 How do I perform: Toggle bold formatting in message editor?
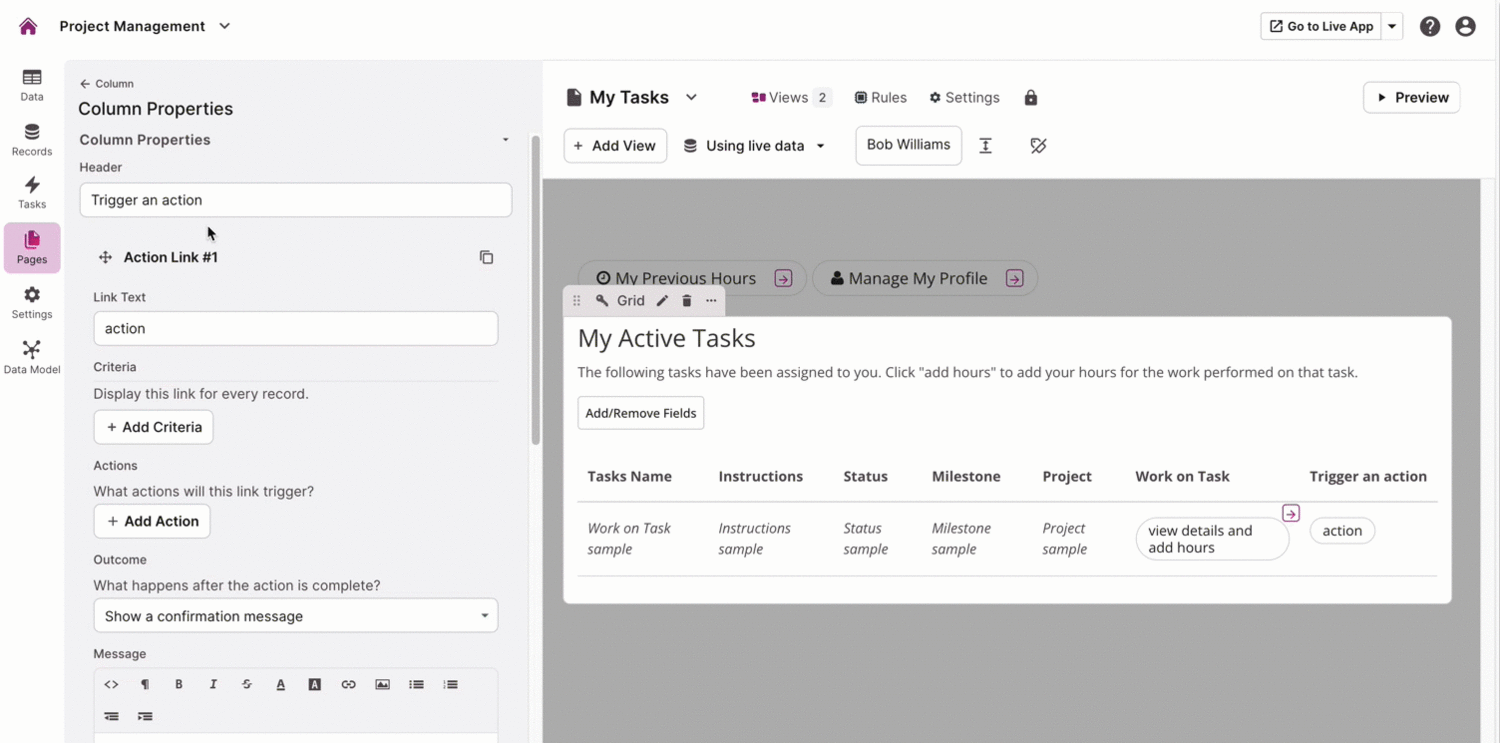179,684
